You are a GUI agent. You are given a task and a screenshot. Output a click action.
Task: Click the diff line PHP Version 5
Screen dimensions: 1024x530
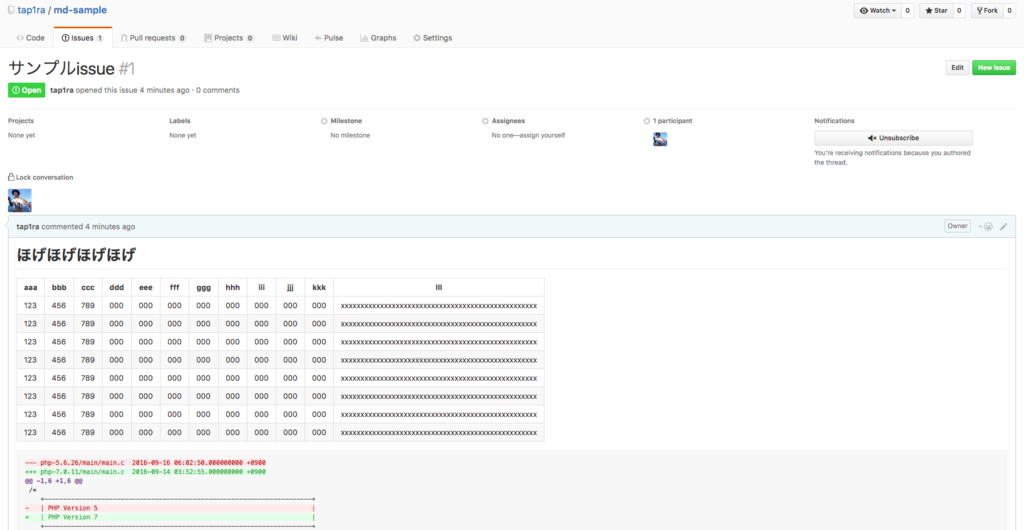(170, 508)
